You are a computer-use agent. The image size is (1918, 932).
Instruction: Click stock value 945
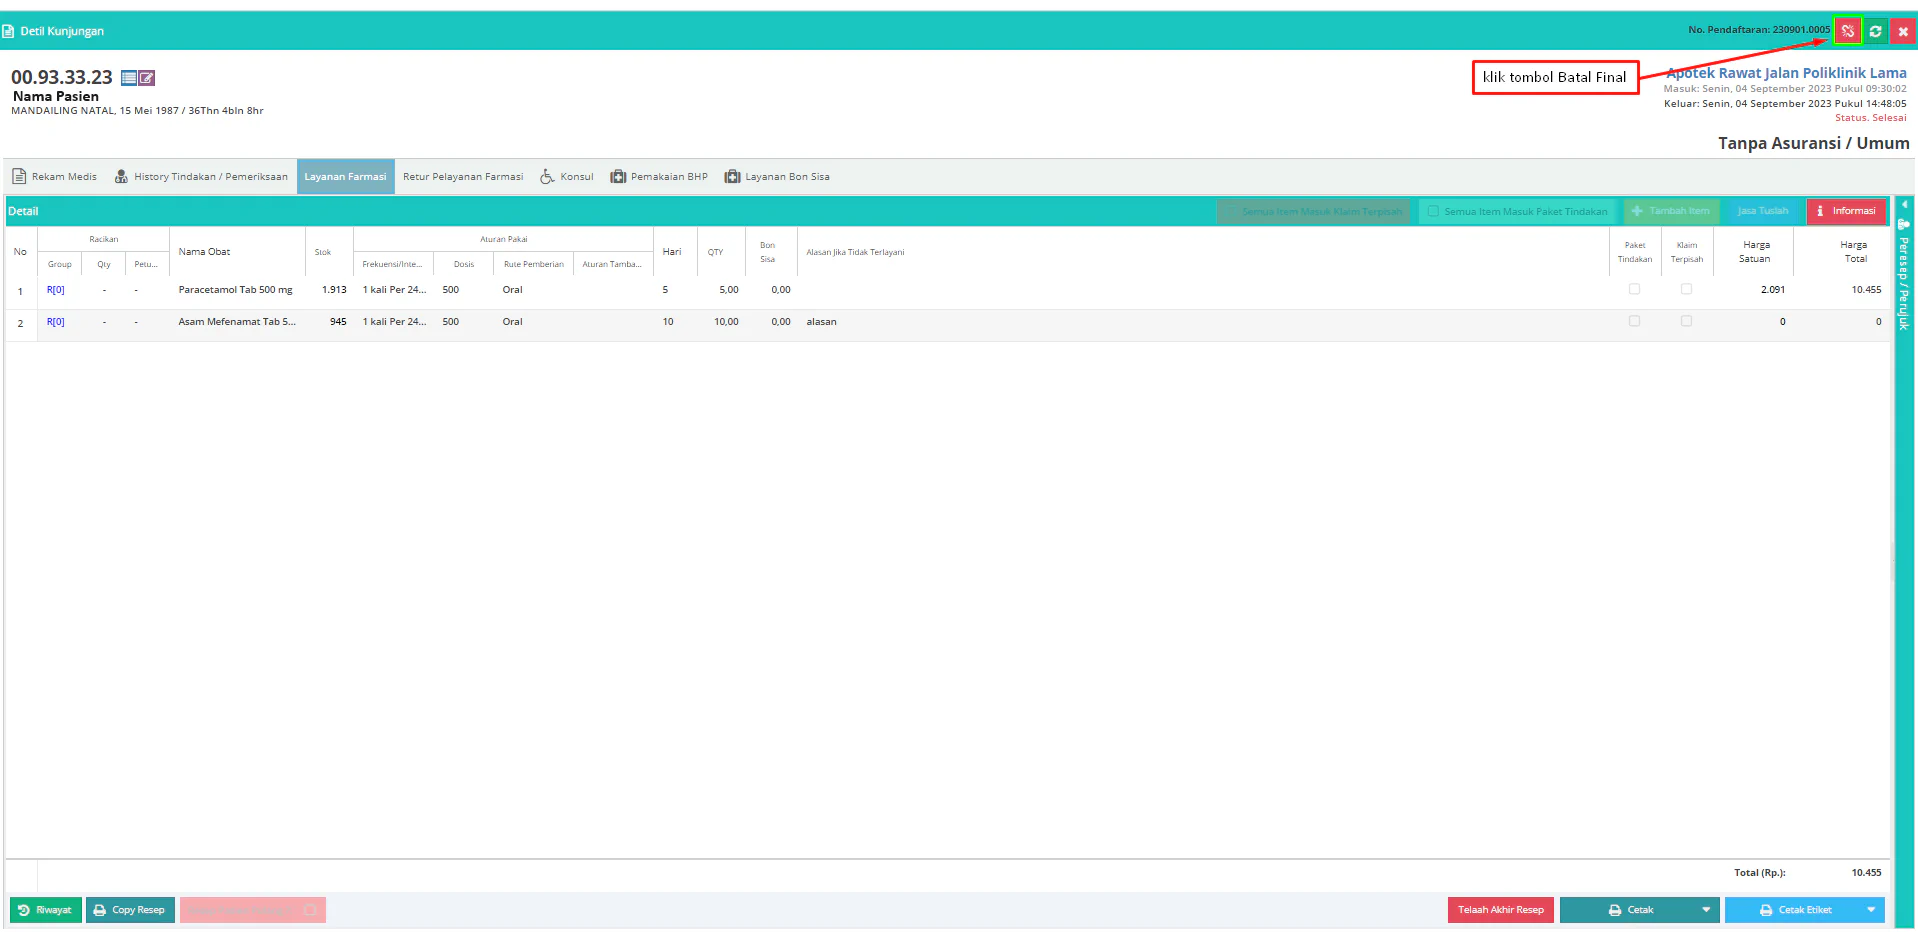coord(338,322)
